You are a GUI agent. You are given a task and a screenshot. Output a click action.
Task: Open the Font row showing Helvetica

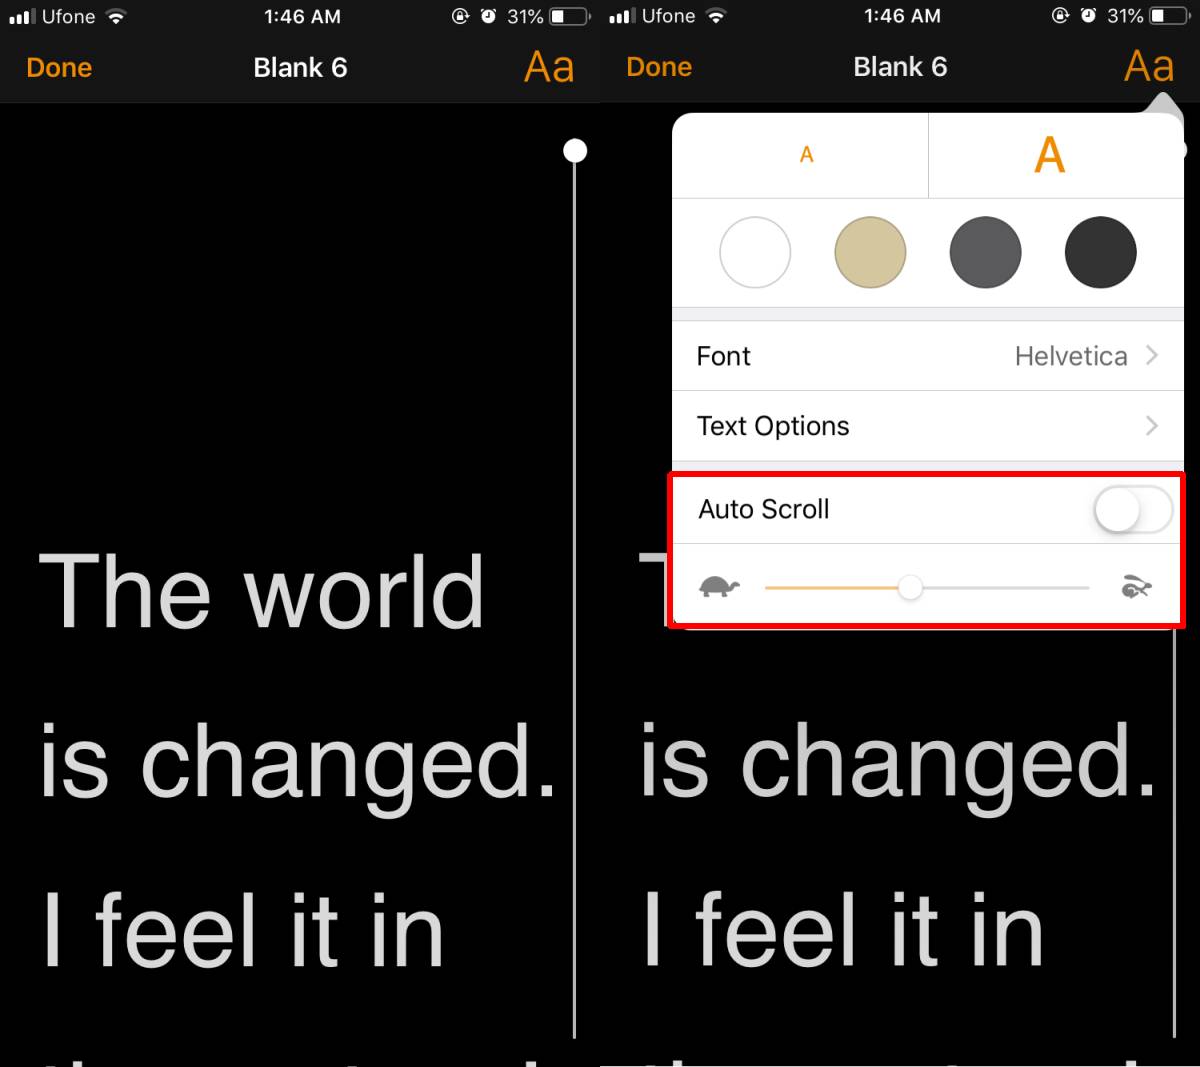(928, 356)
